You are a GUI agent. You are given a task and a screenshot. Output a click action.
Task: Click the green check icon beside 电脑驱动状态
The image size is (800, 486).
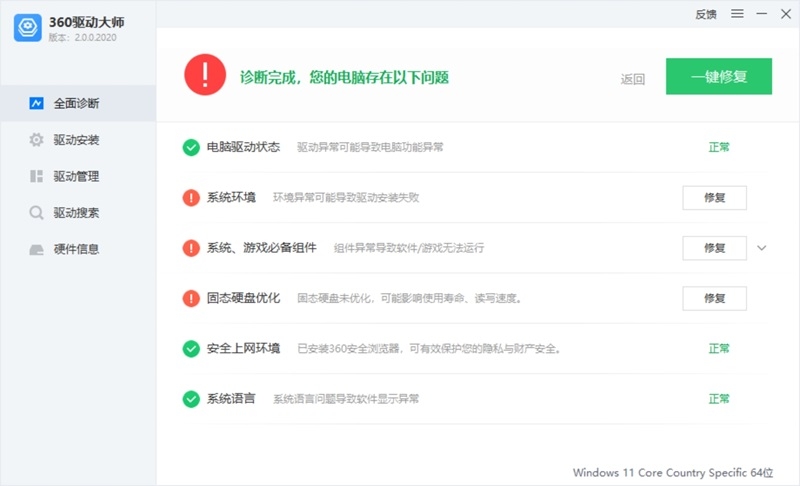[191, 147]
